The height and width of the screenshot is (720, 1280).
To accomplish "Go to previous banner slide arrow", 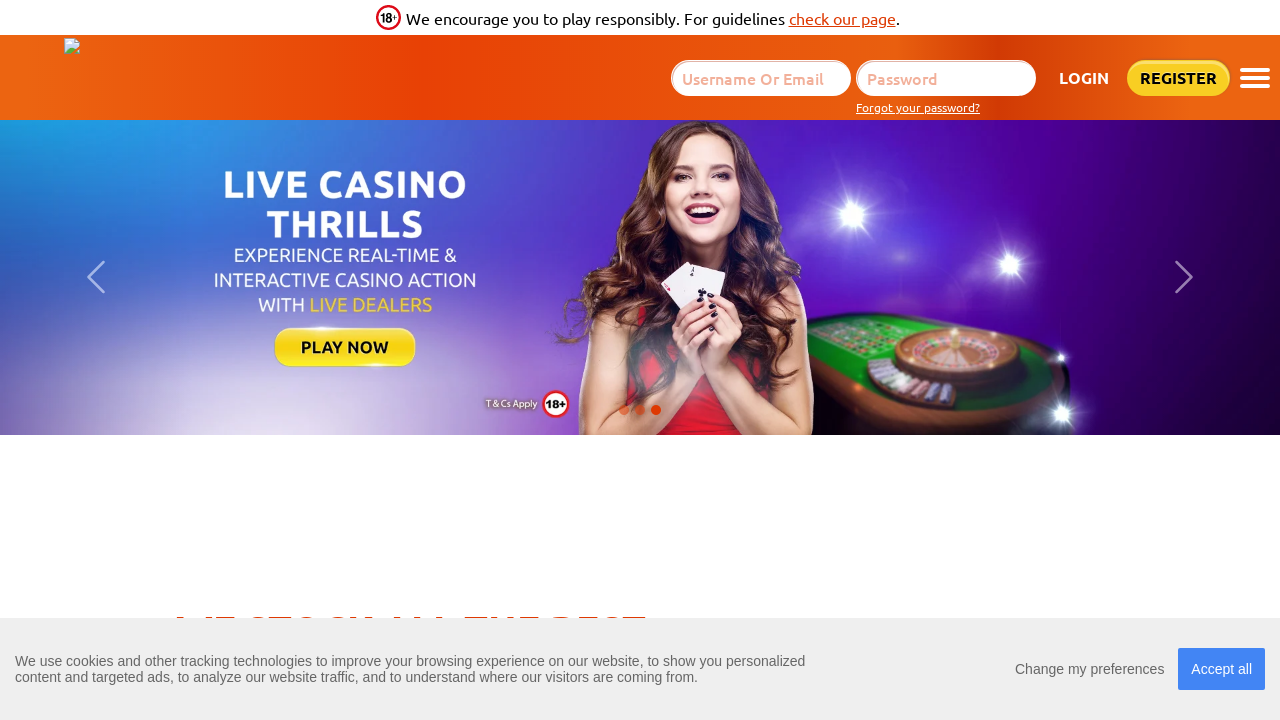I will pyautogui.click(x=96, y=277).
